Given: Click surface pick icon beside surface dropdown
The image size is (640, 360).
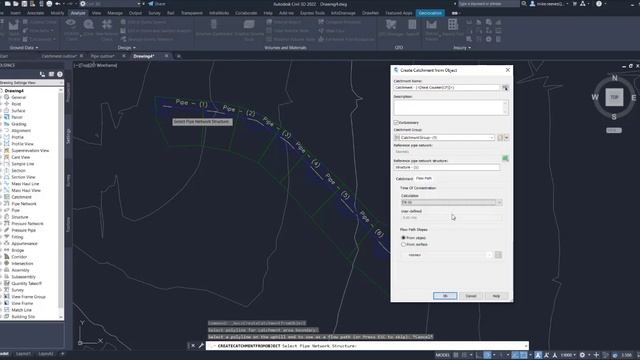Looking at the screenshot, I should click(x=498, y=255).
